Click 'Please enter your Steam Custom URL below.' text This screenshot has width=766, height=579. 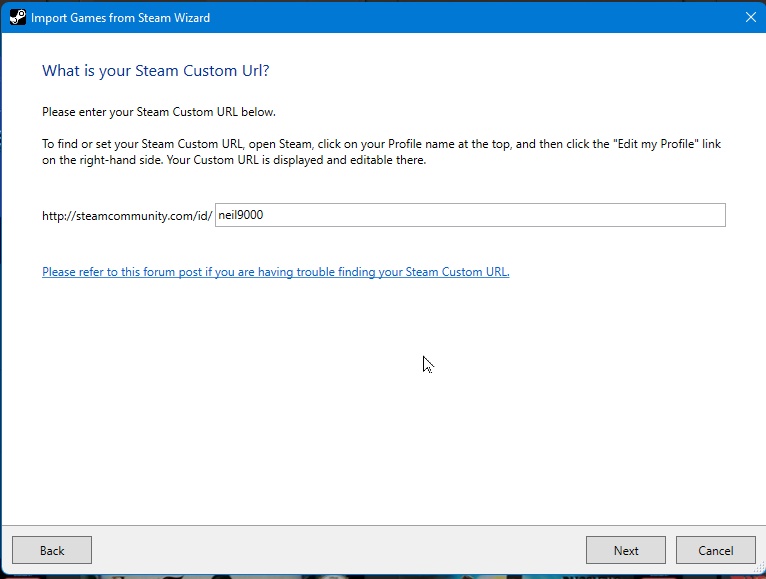159,112
